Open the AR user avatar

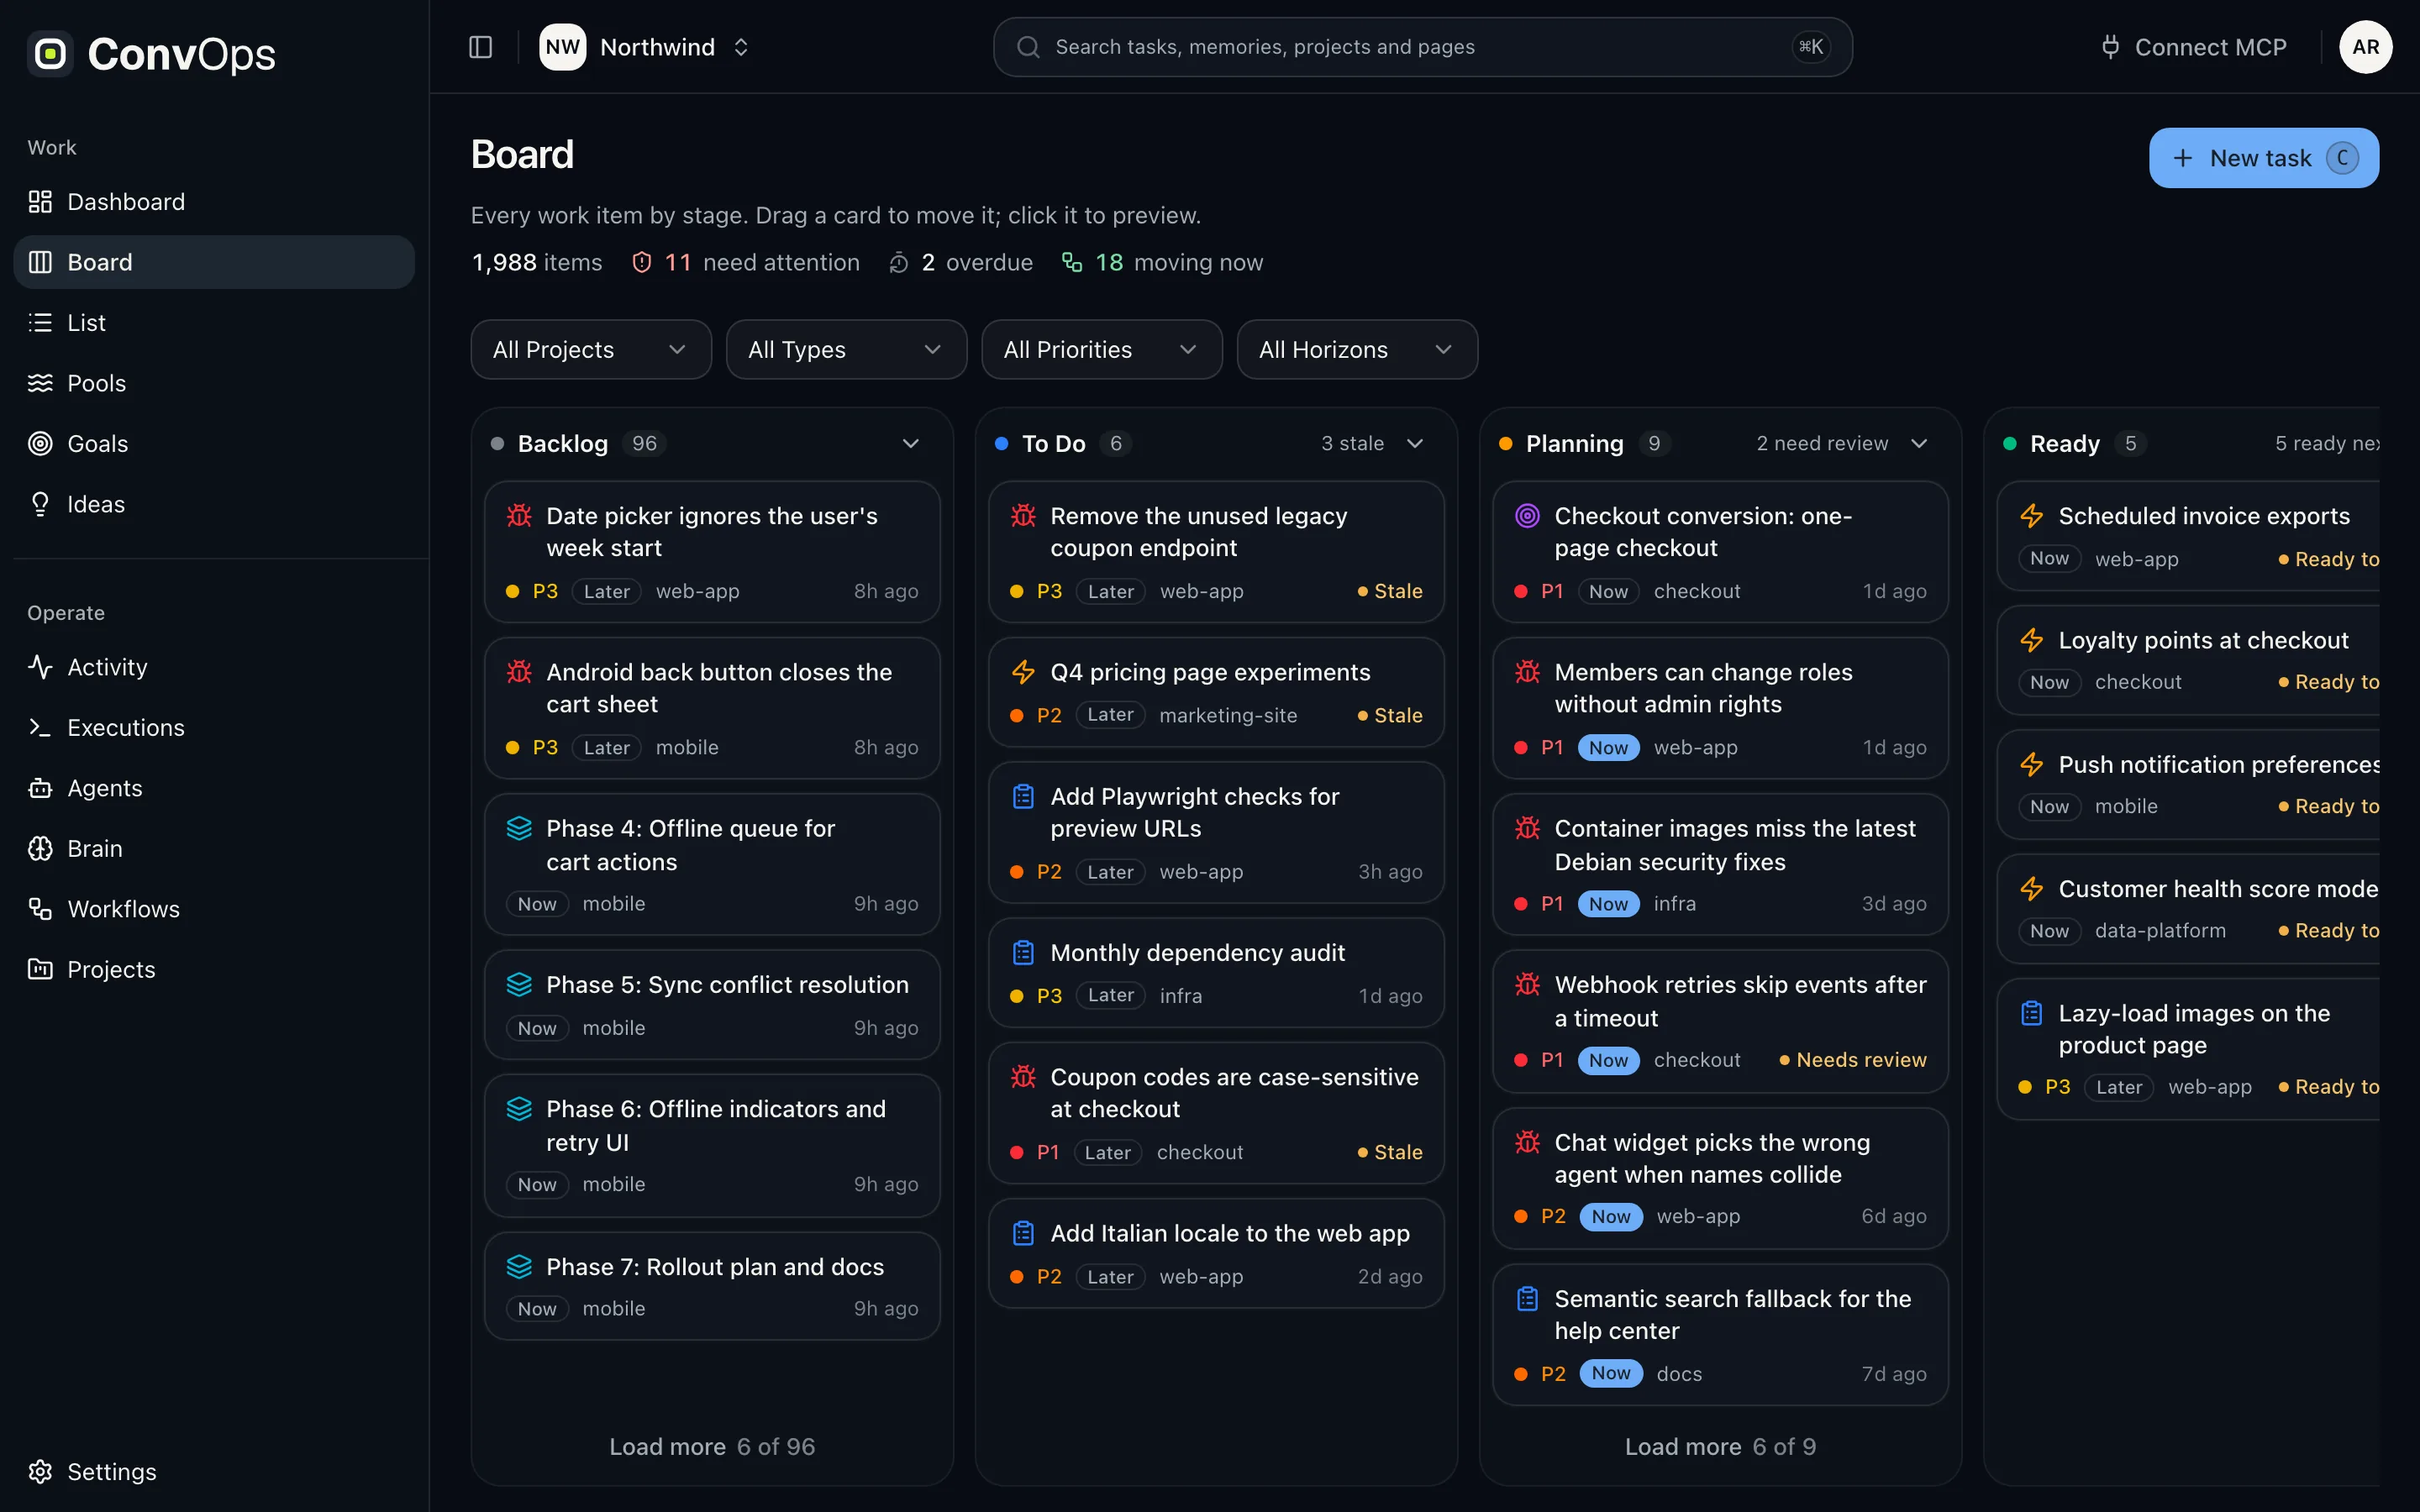pos(2365,47)
